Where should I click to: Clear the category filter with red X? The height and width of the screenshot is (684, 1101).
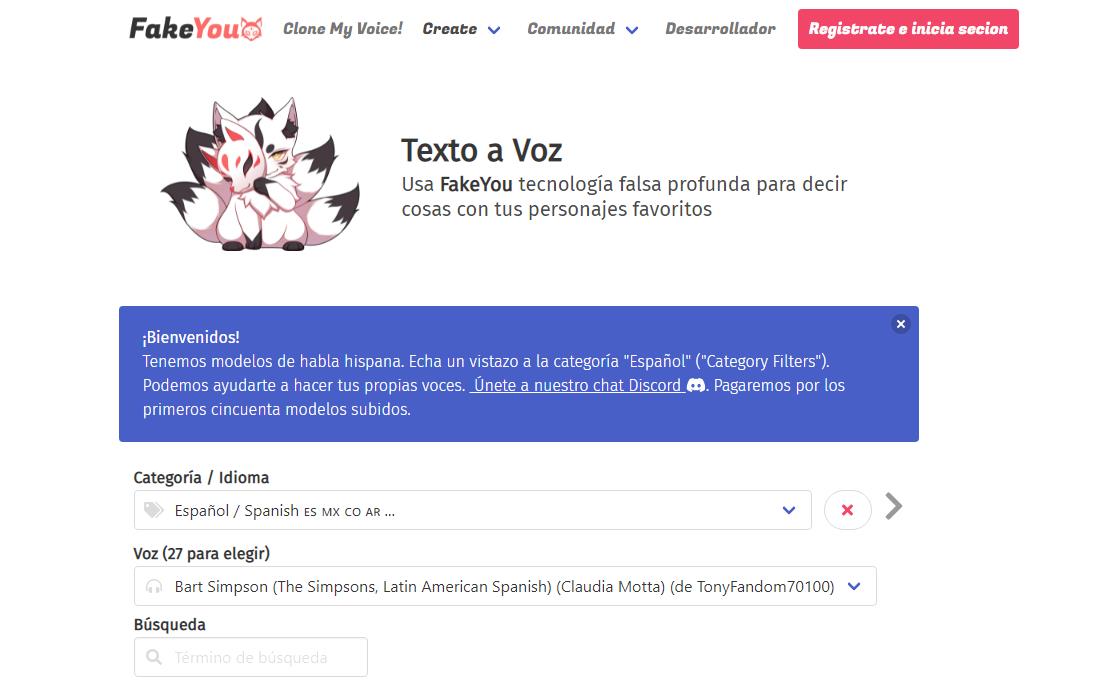848,510
